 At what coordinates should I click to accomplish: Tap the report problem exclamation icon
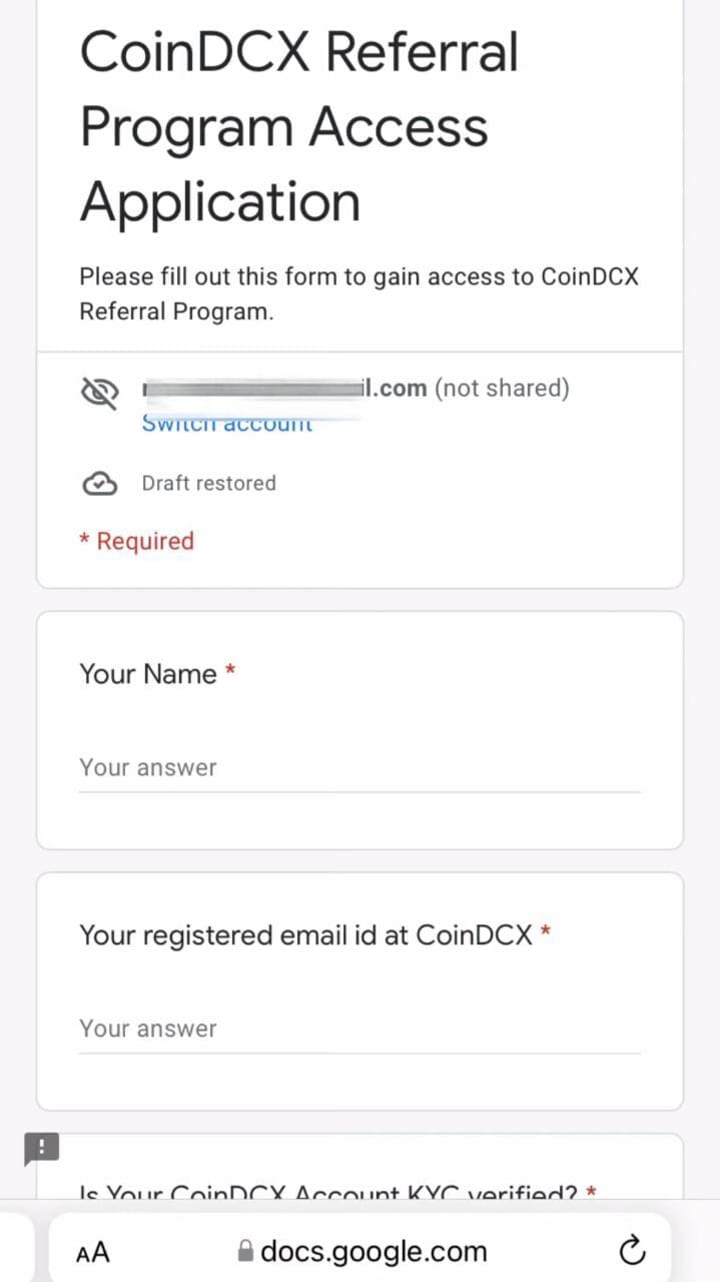pos(41,1149)
